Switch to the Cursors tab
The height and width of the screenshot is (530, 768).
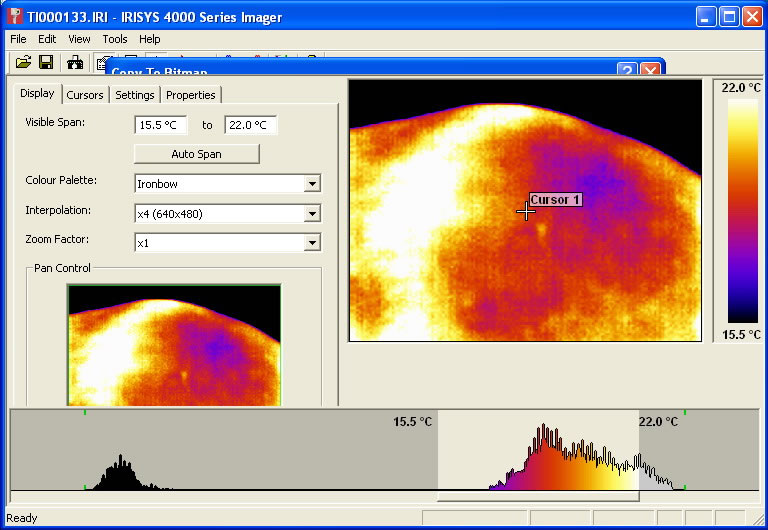pyautogui.click(x=85, y=95)
